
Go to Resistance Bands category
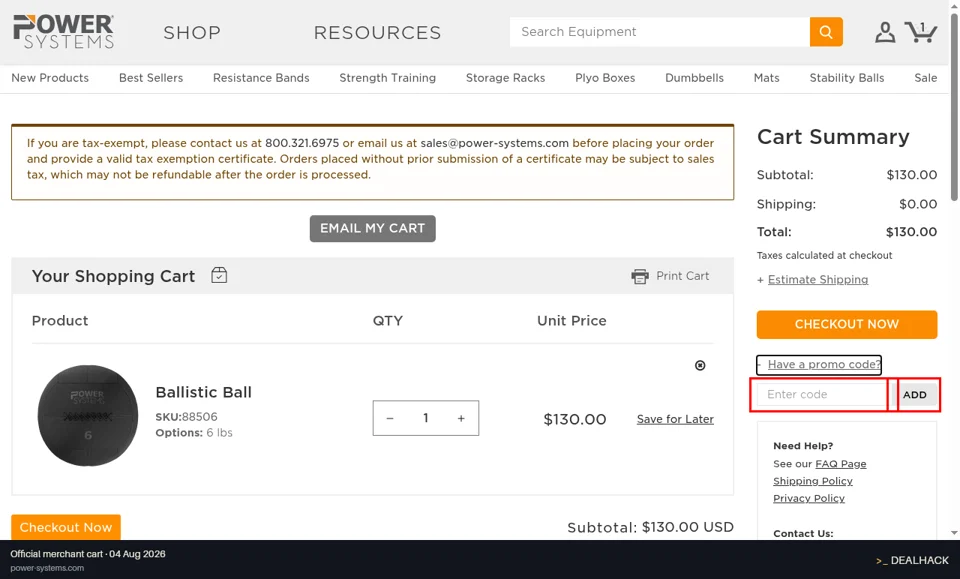[261, 78]
